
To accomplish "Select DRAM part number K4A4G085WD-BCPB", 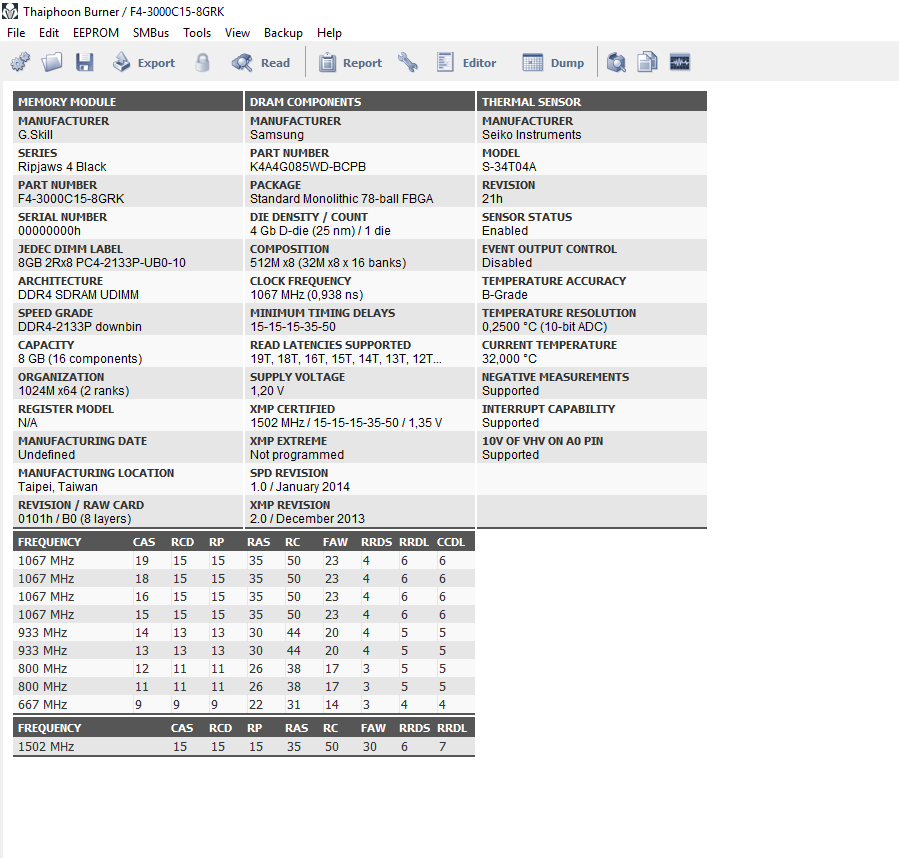I will [x=308, y=167].
